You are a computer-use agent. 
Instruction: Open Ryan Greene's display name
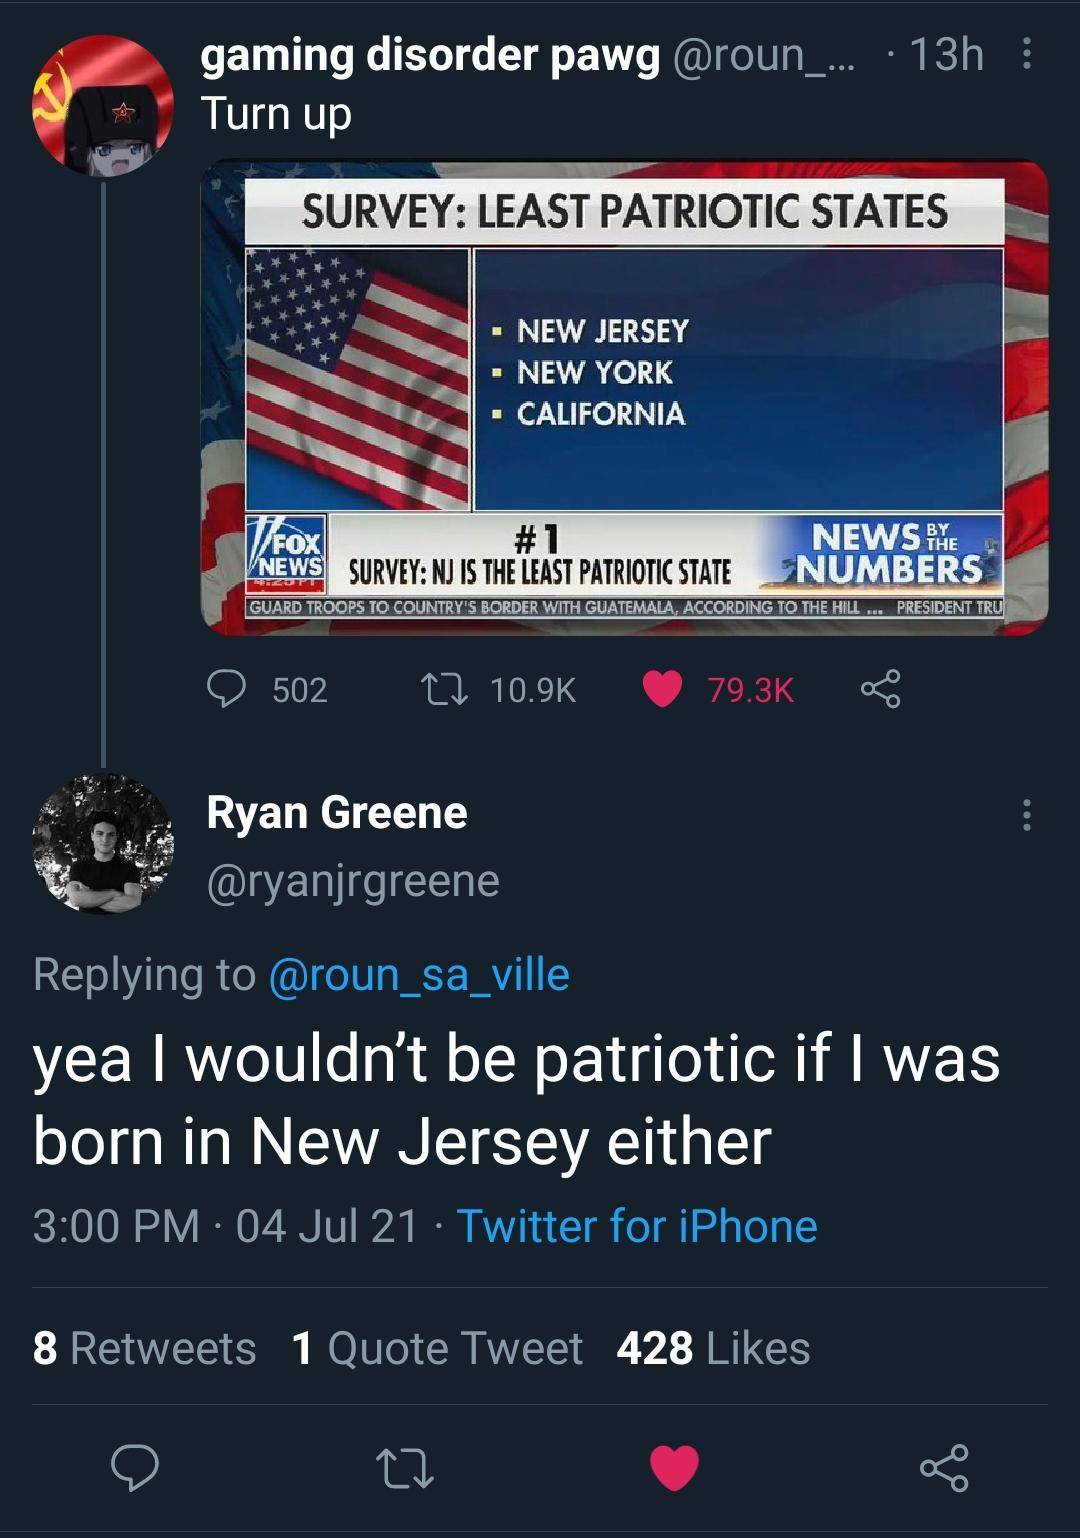coord(337,812)
